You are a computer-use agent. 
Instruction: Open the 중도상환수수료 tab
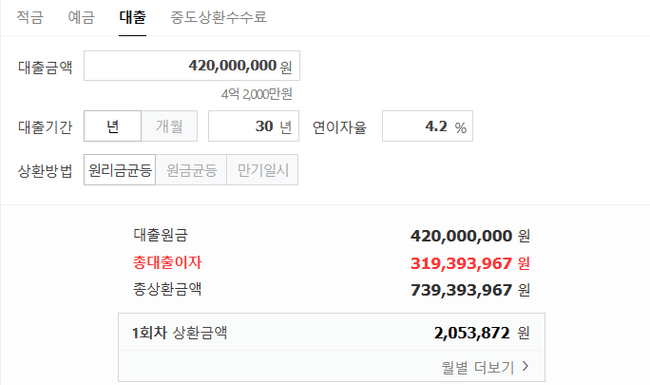pyautogui.click(x=218, y=17)
